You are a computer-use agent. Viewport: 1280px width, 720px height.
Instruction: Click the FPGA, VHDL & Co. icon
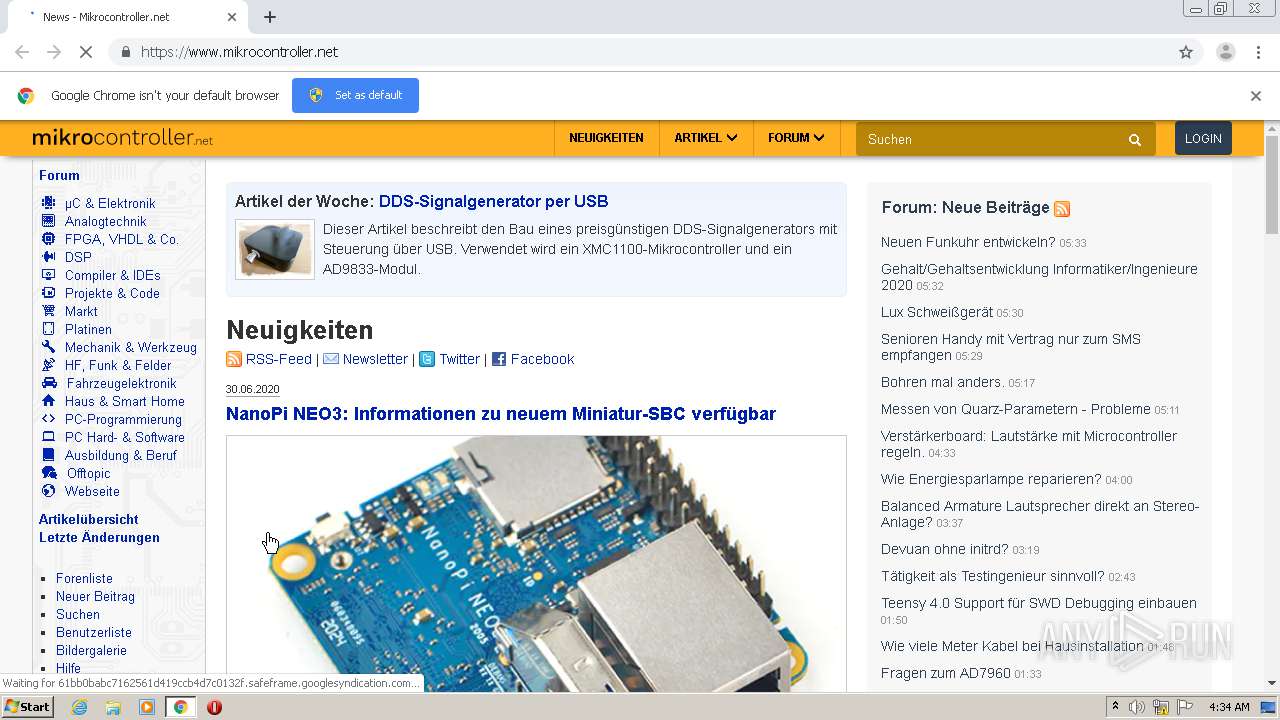pos(48,239)
